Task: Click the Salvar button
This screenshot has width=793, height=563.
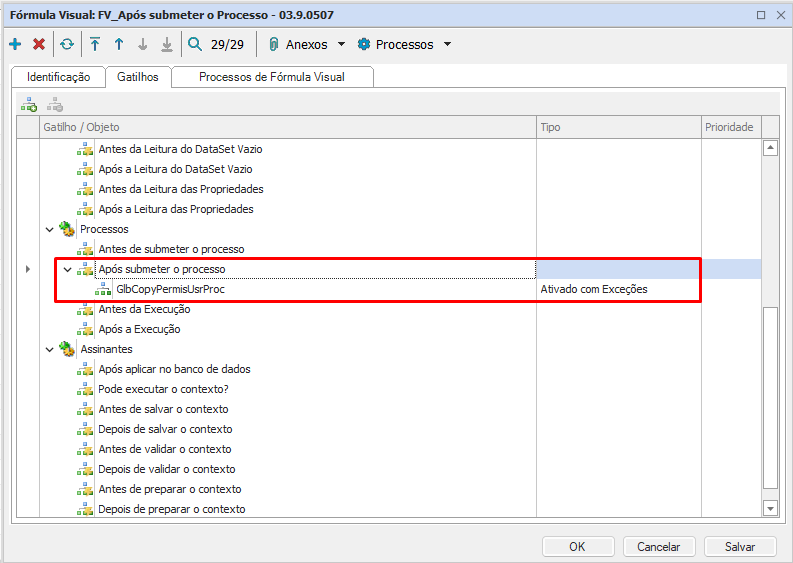Action: 740,547
